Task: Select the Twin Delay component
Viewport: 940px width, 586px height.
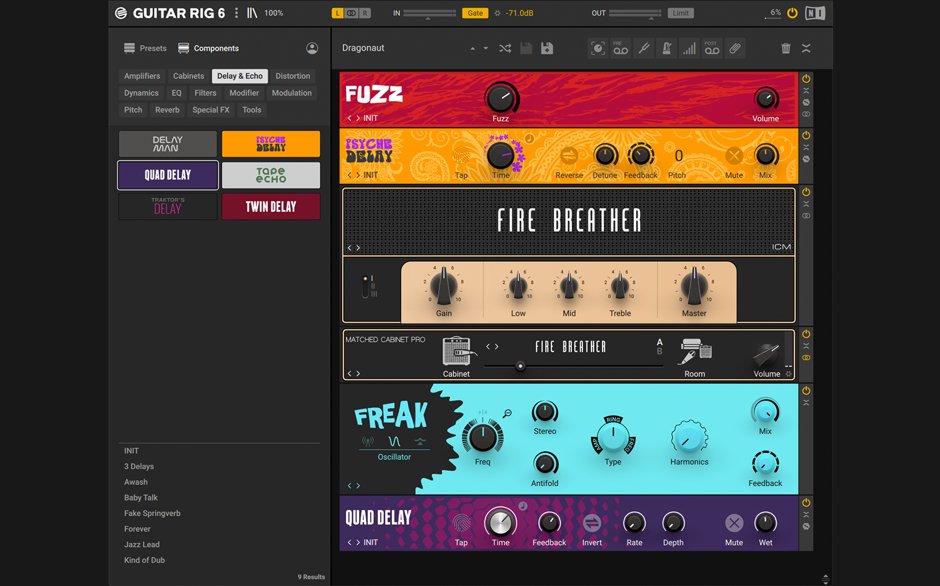Action: tap(269, 204)
